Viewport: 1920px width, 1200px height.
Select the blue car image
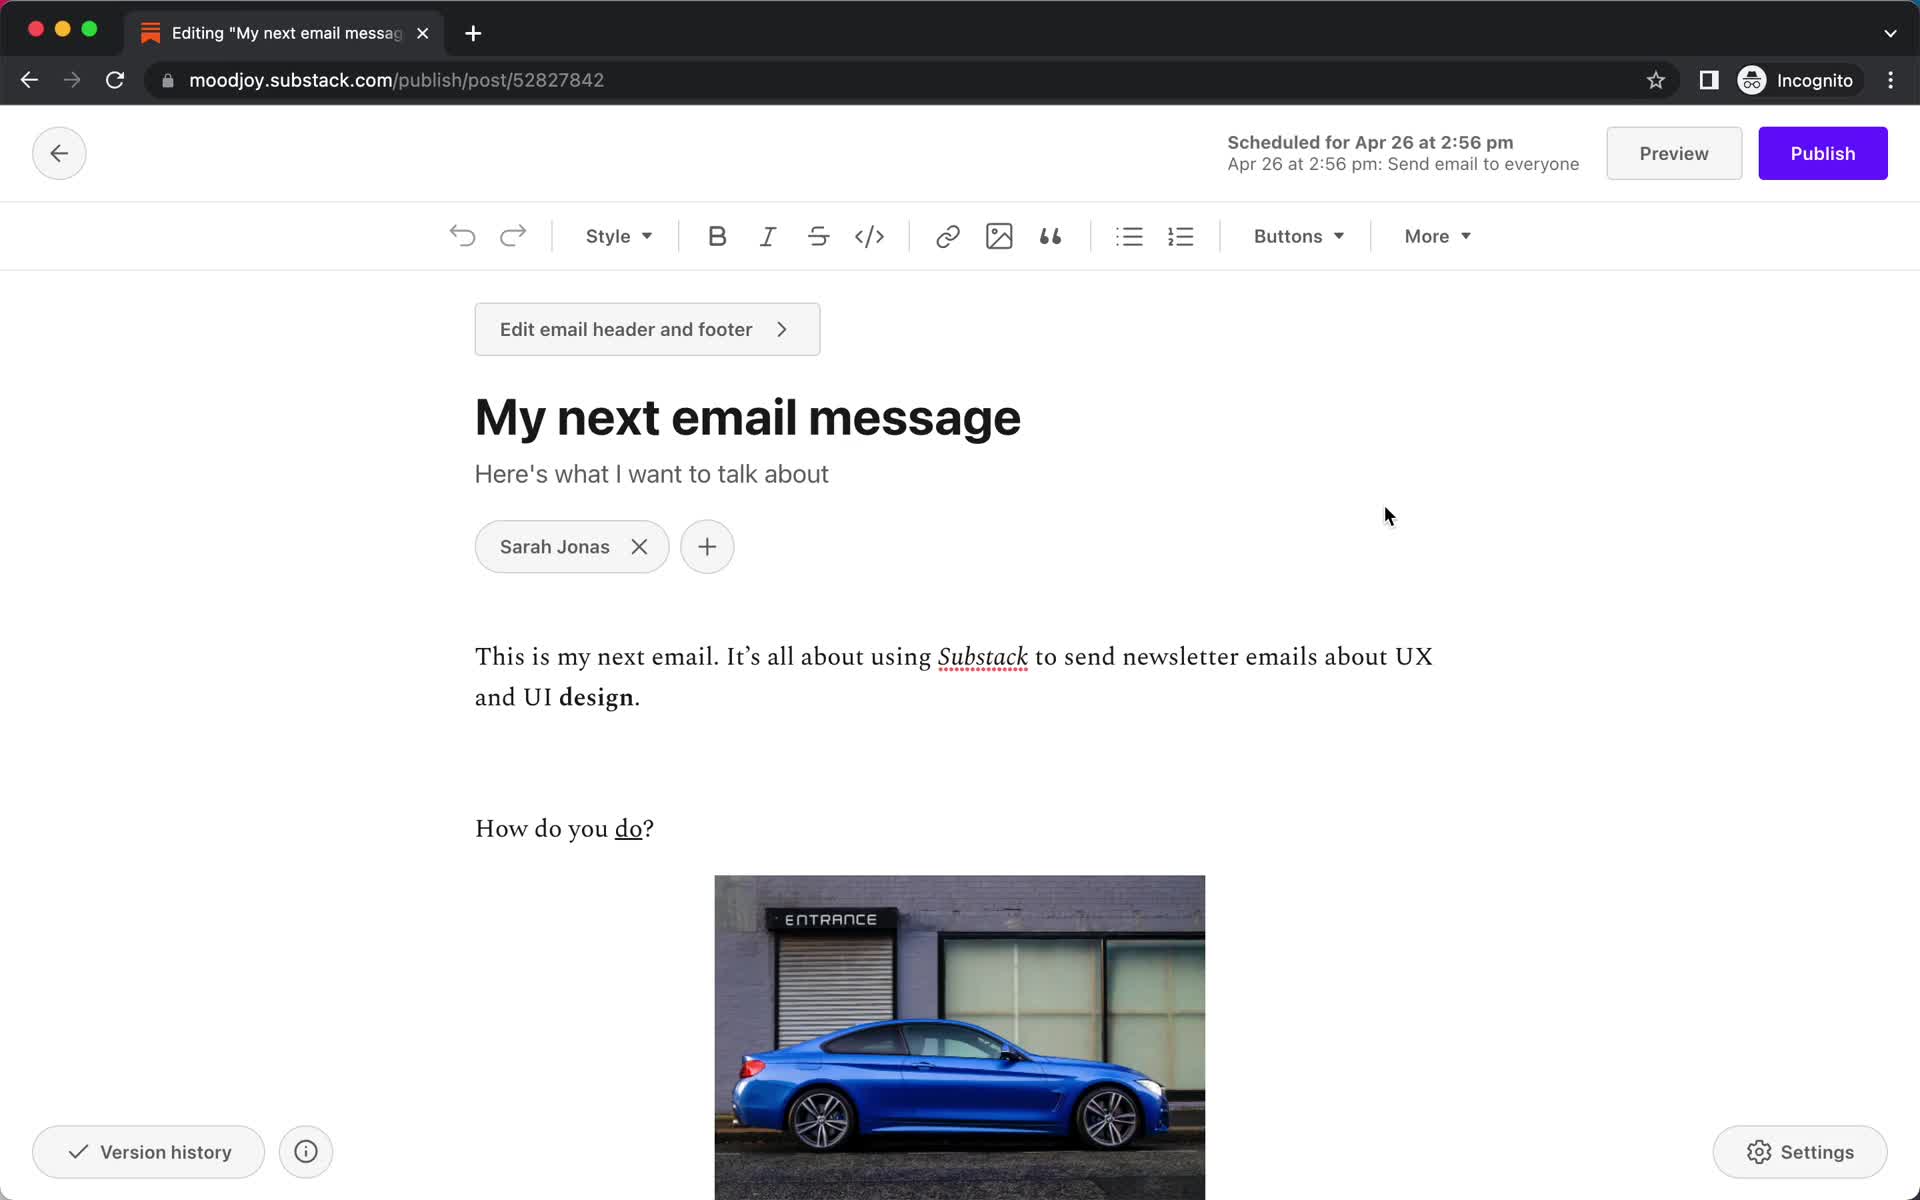(959, 1037)
